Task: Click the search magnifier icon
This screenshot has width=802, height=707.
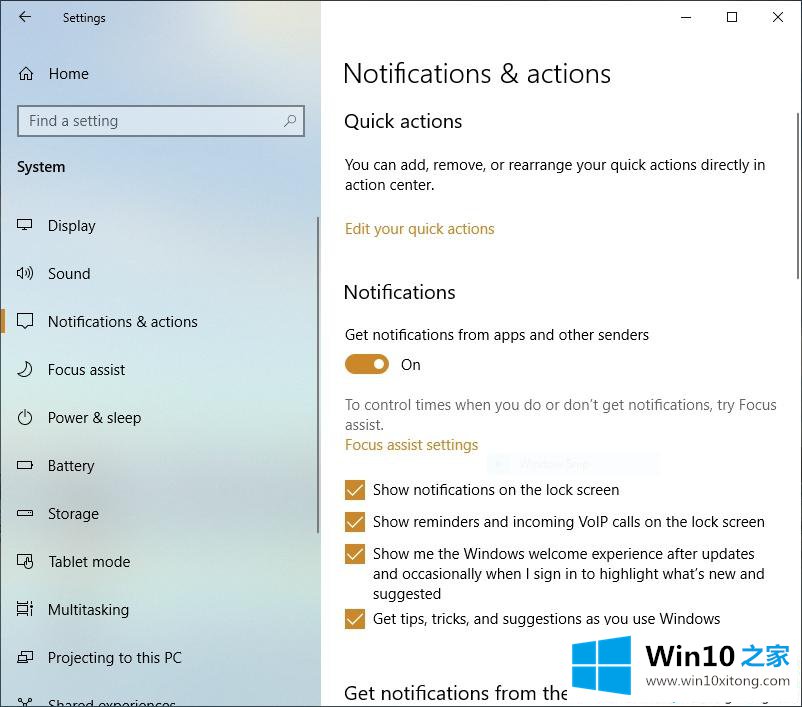Action: (x=289, y=121)
